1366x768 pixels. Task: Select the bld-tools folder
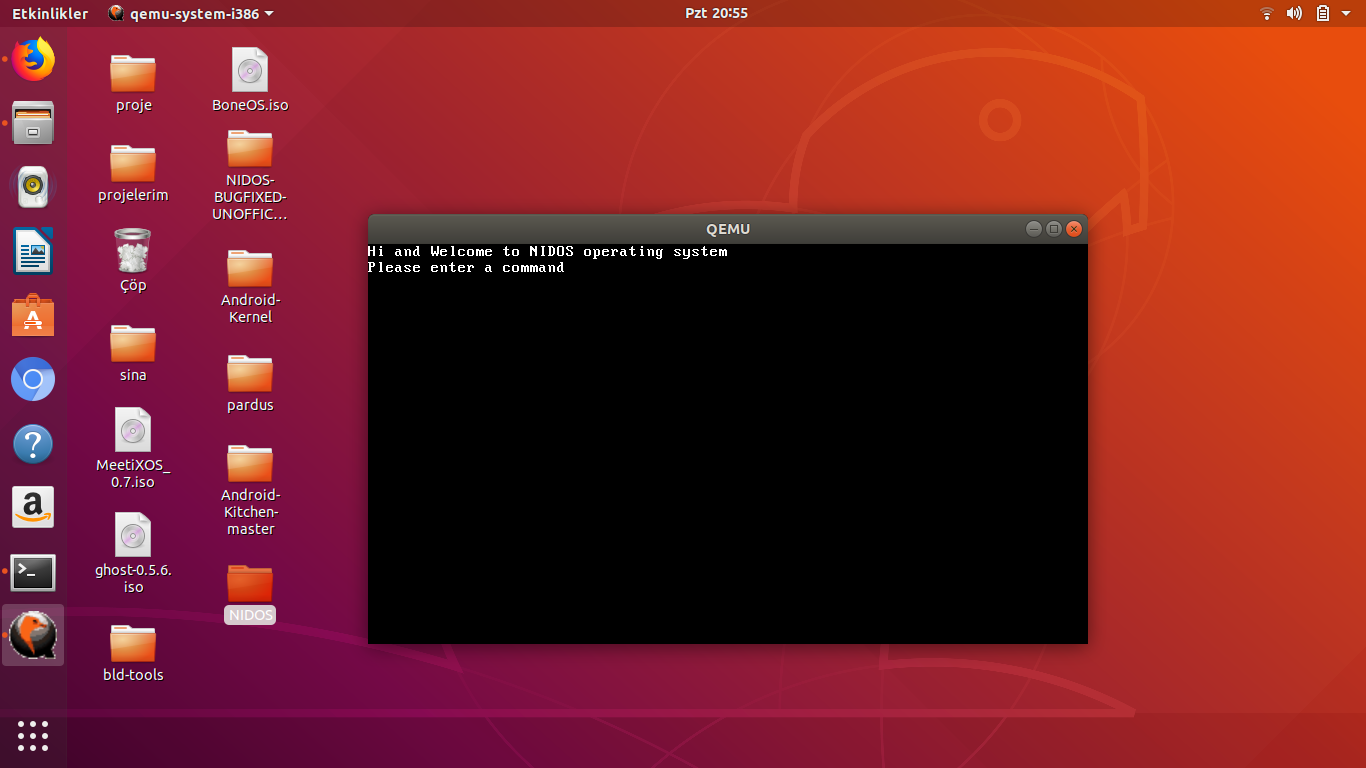133,653
